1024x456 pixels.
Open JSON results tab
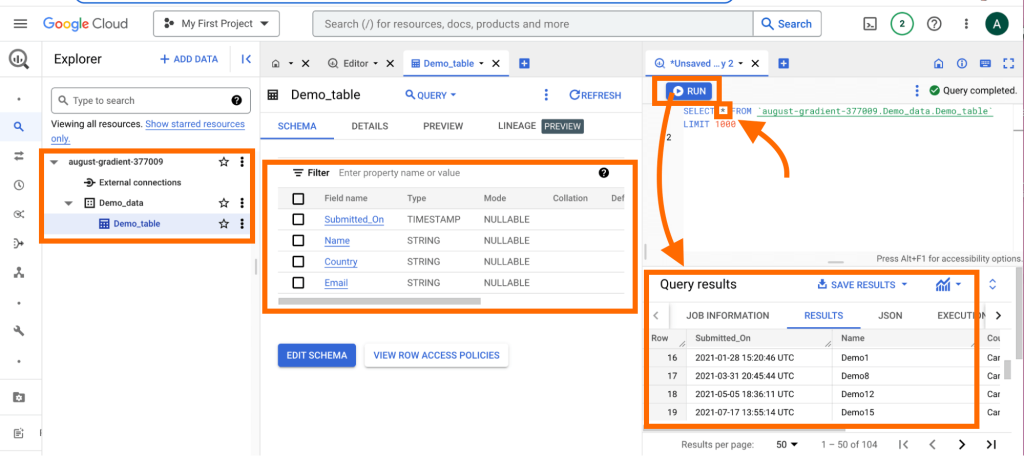pyautogui.click(x=890, y=316)
